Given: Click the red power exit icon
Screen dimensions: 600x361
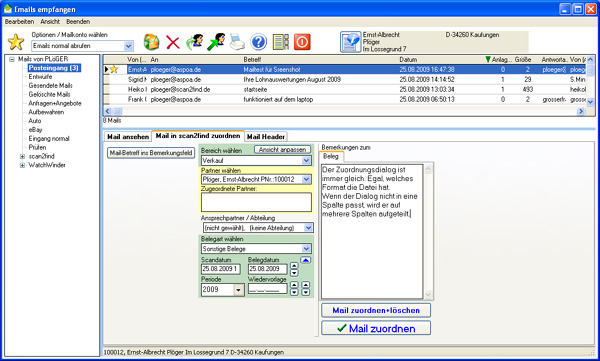Looking at the screenshot, I should point(302,42).
